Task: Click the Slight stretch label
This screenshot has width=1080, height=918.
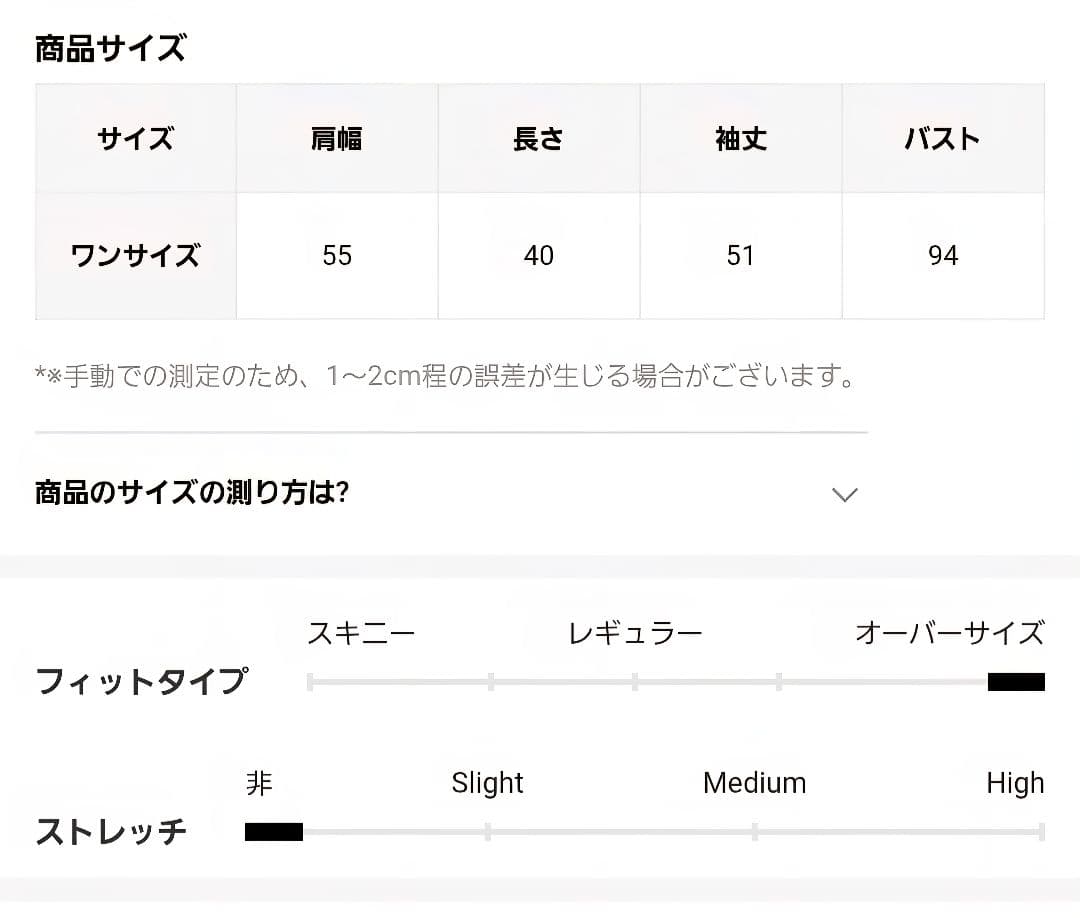Action: [487, 783]
